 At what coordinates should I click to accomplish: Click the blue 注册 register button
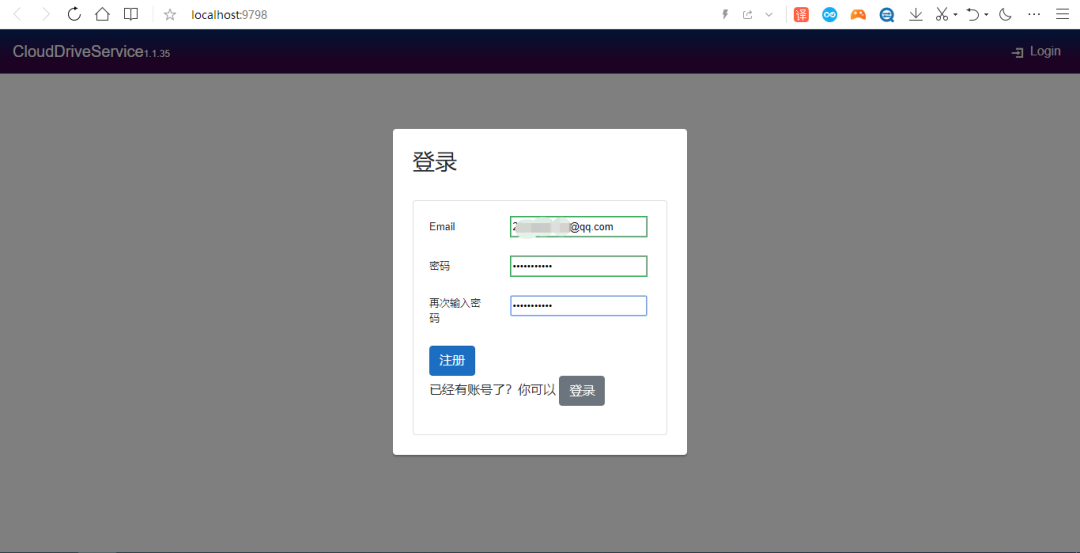click(x=451, y=360)
